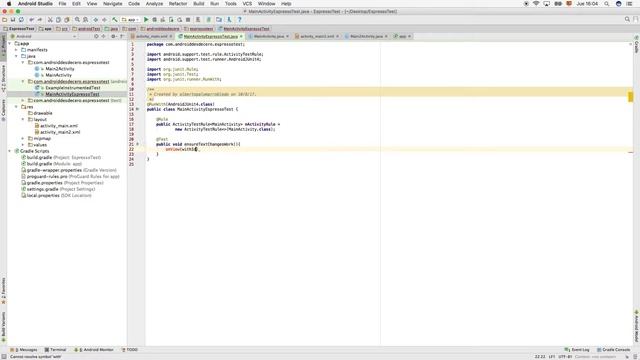
Task: Close the MainActivityEspressoTest.java tab
Action: point(241,36)
